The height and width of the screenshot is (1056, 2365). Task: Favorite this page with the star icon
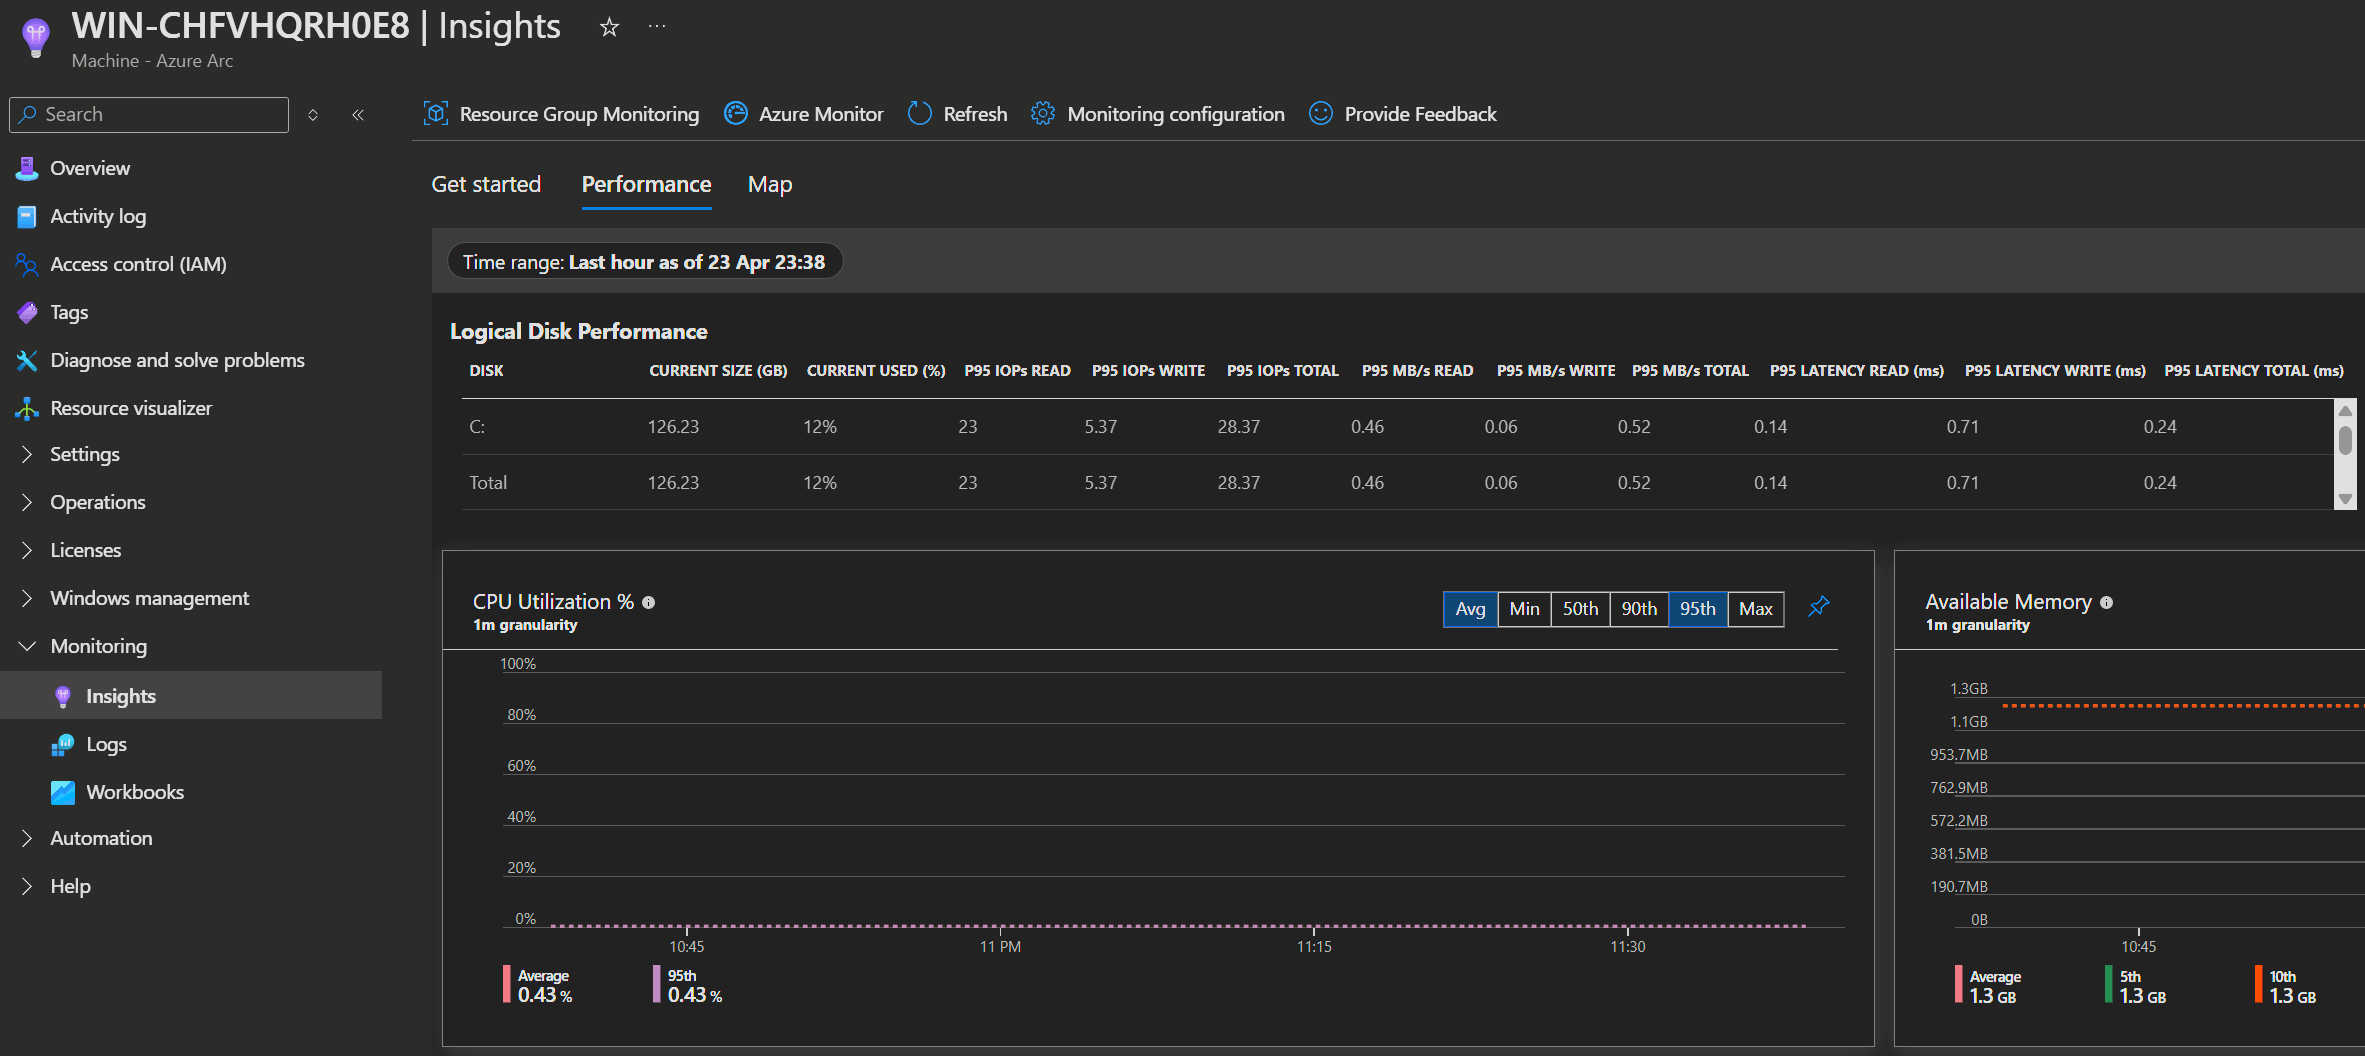(609, 27)
